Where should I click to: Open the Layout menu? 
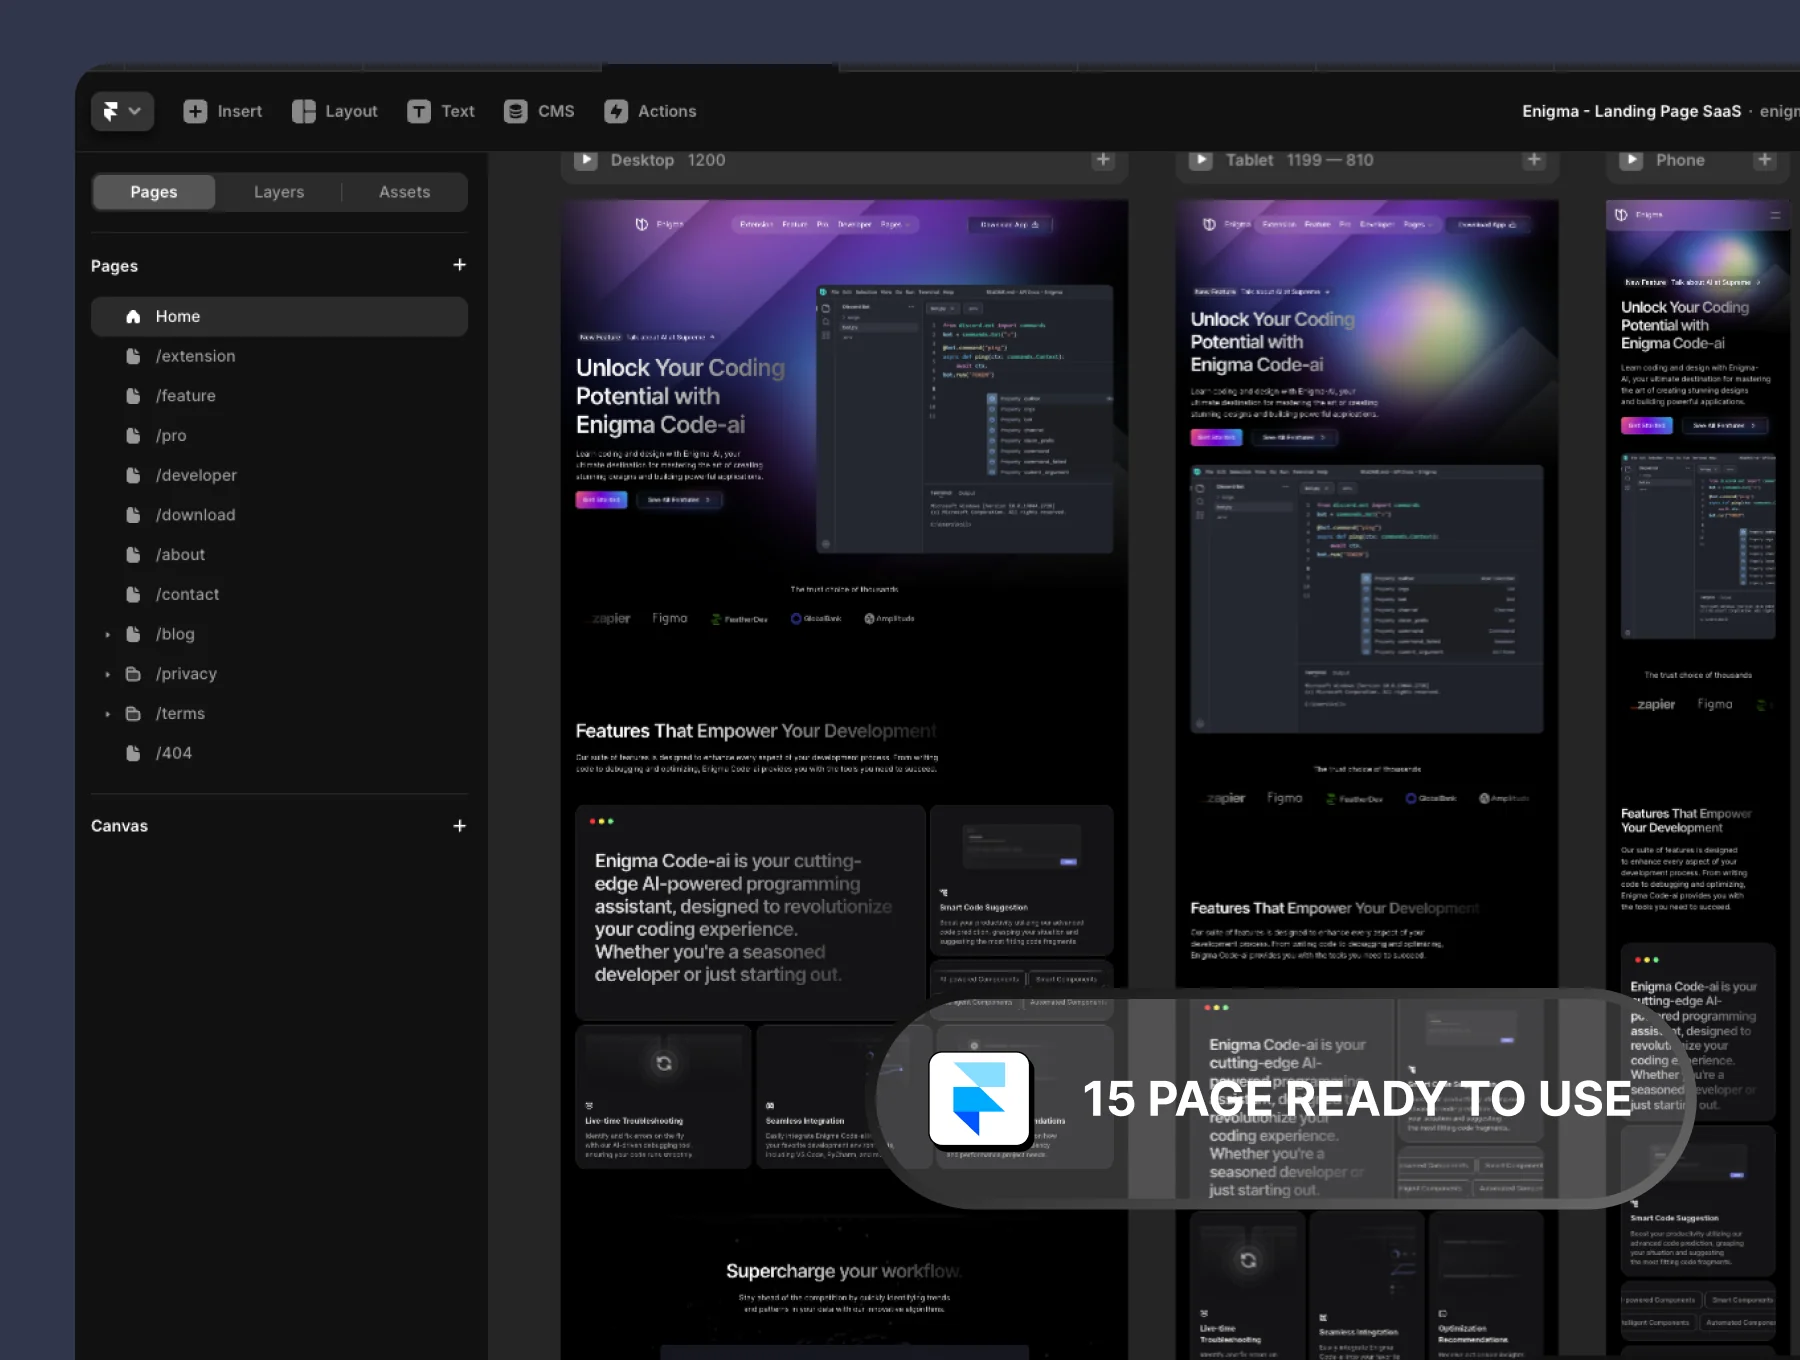pos(334,111)
